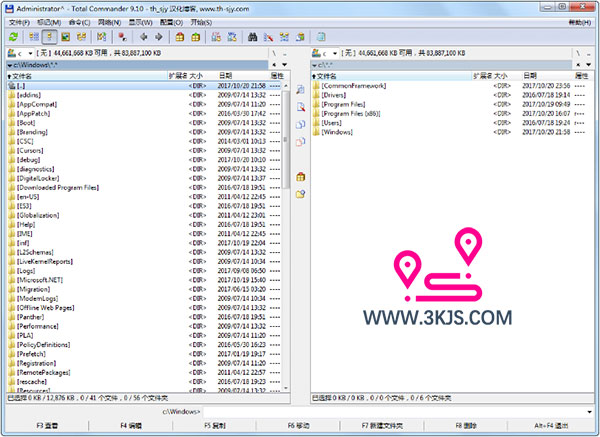
Task: Click the move icon in the middle bar
Action: 300,142
